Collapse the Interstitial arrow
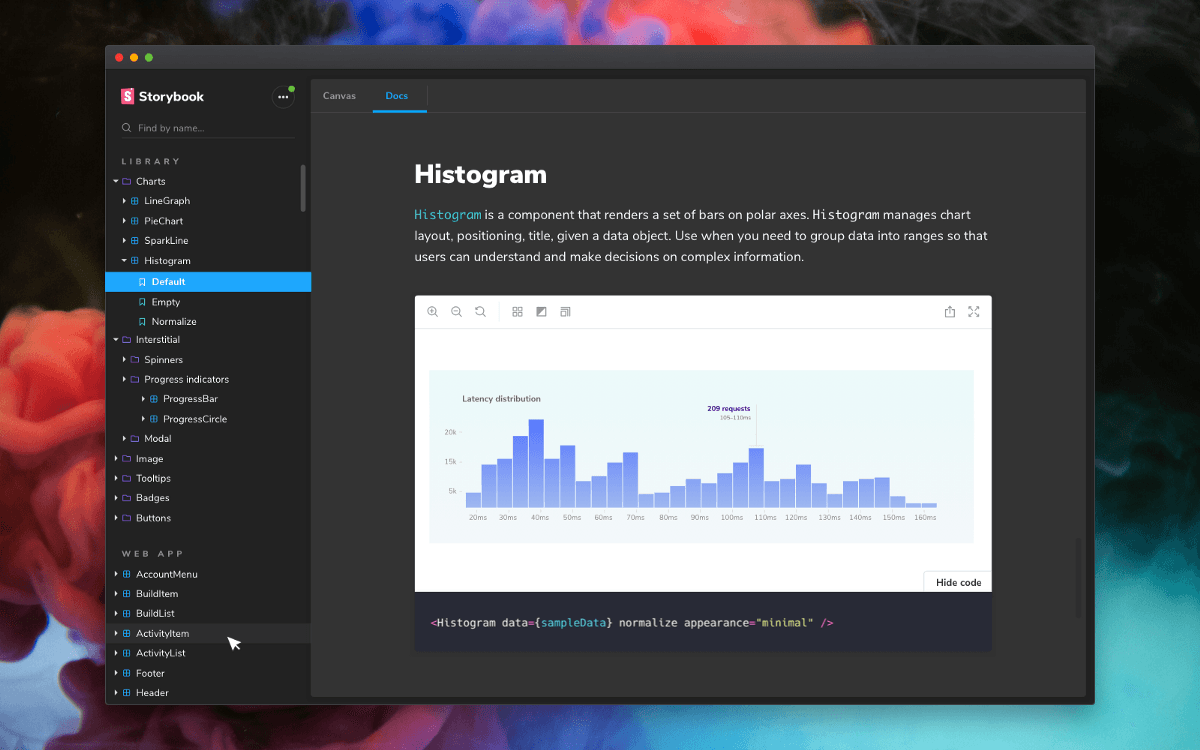 pos(116,340)
